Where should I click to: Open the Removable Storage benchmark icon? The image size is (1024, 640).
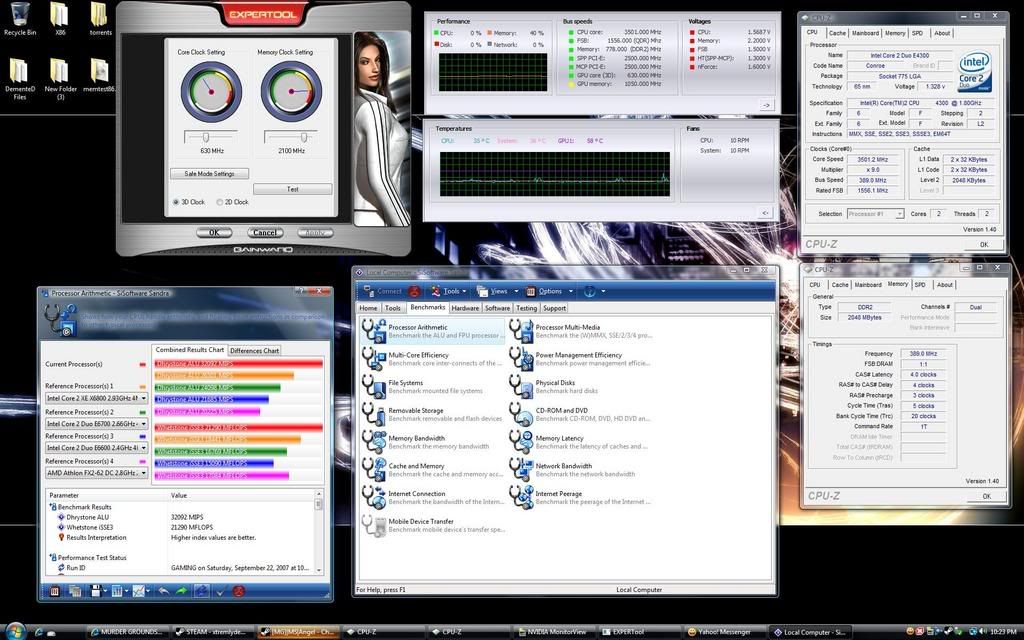tap(374, 414)
